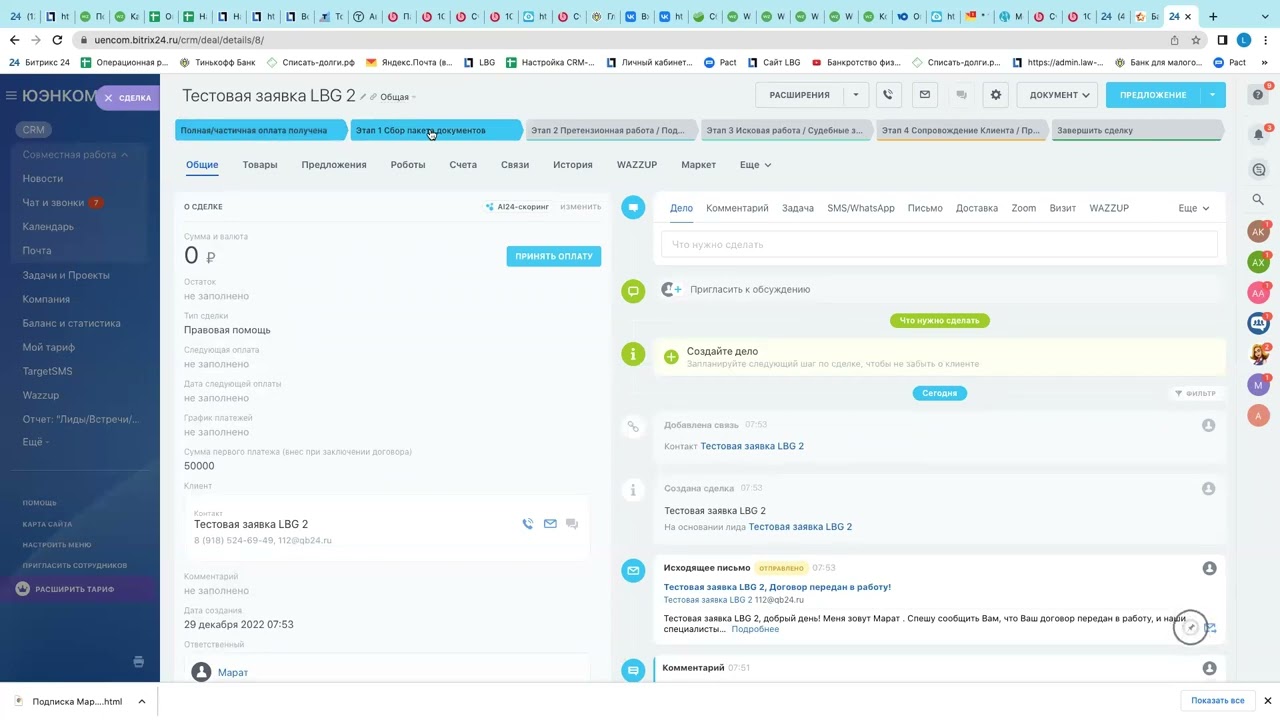Click Показать все downloads button
The image size is (1280, 720).
[x=1218, y=701]
